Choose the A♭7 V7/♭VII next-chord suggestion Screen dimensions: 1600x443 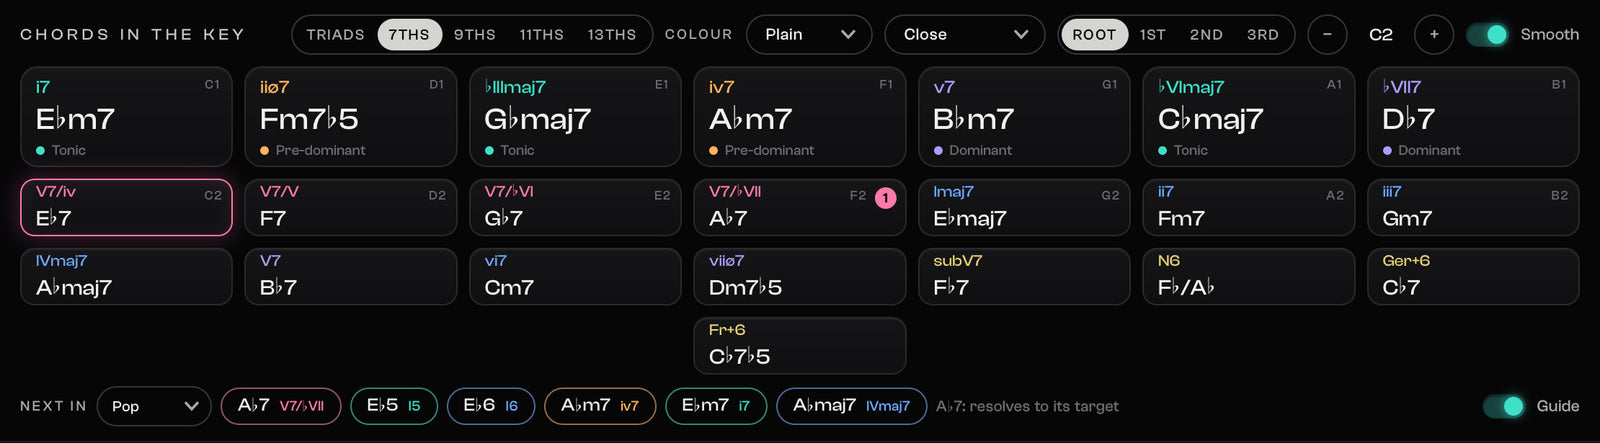281,406
